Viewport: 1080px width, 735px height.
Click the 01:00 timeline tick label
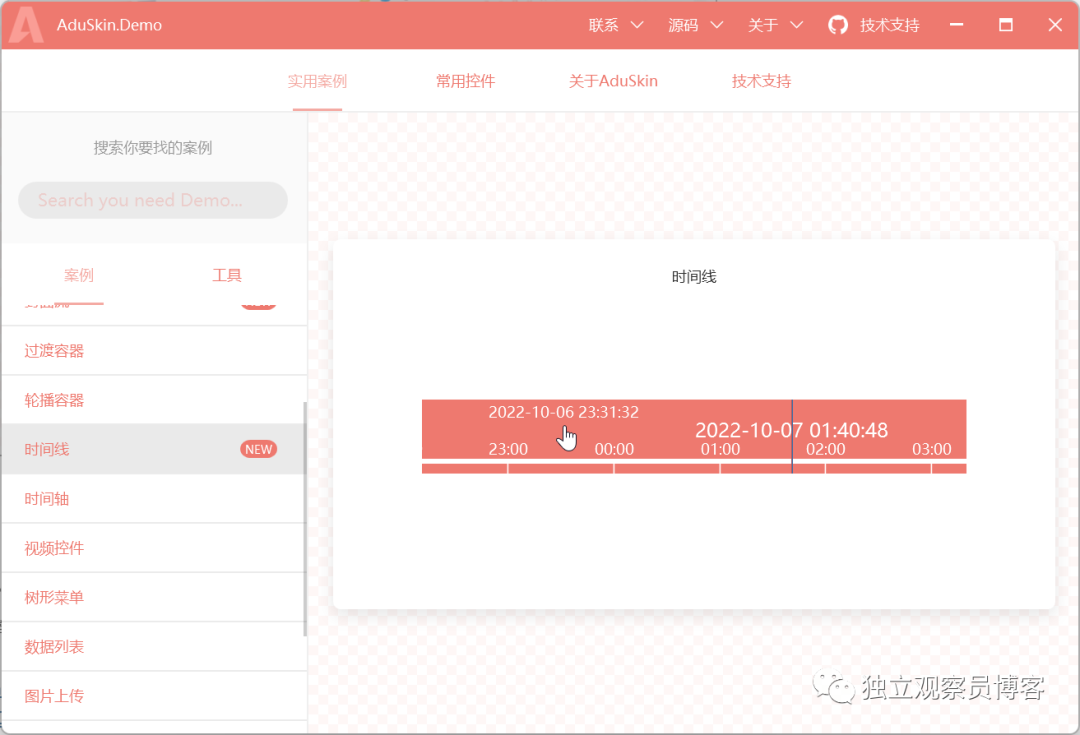click(x=720, y=449)
